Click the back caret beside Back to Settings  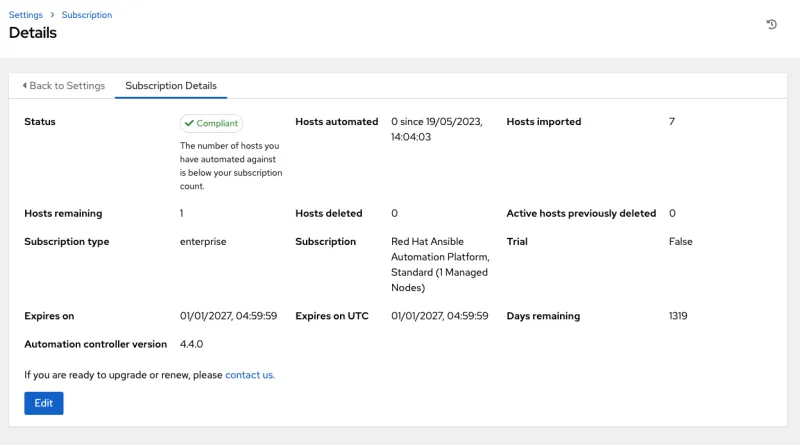click(24, 86)
